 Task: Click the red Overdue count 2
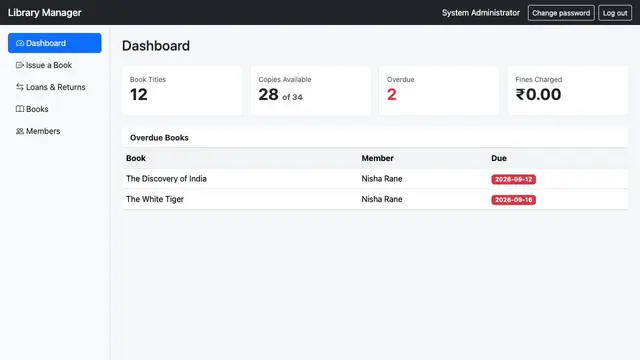(391, 95)
